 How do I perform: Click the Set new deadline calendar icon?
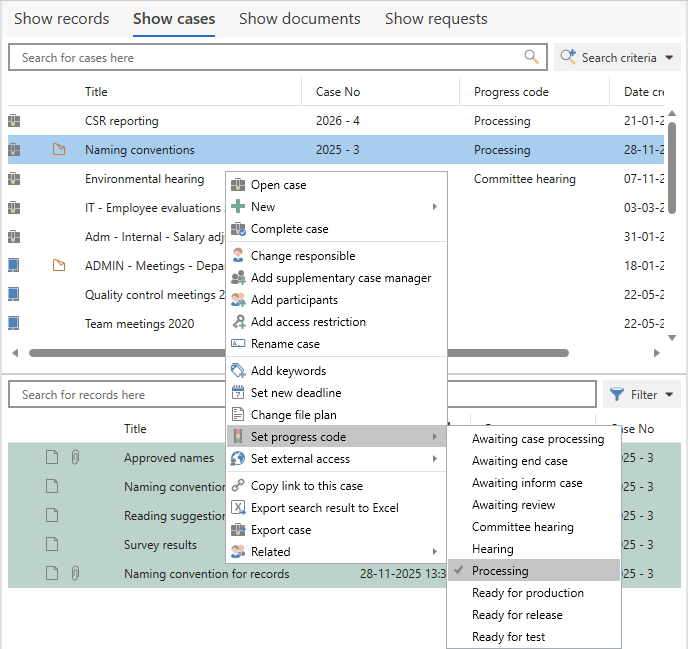pos(238,393)
